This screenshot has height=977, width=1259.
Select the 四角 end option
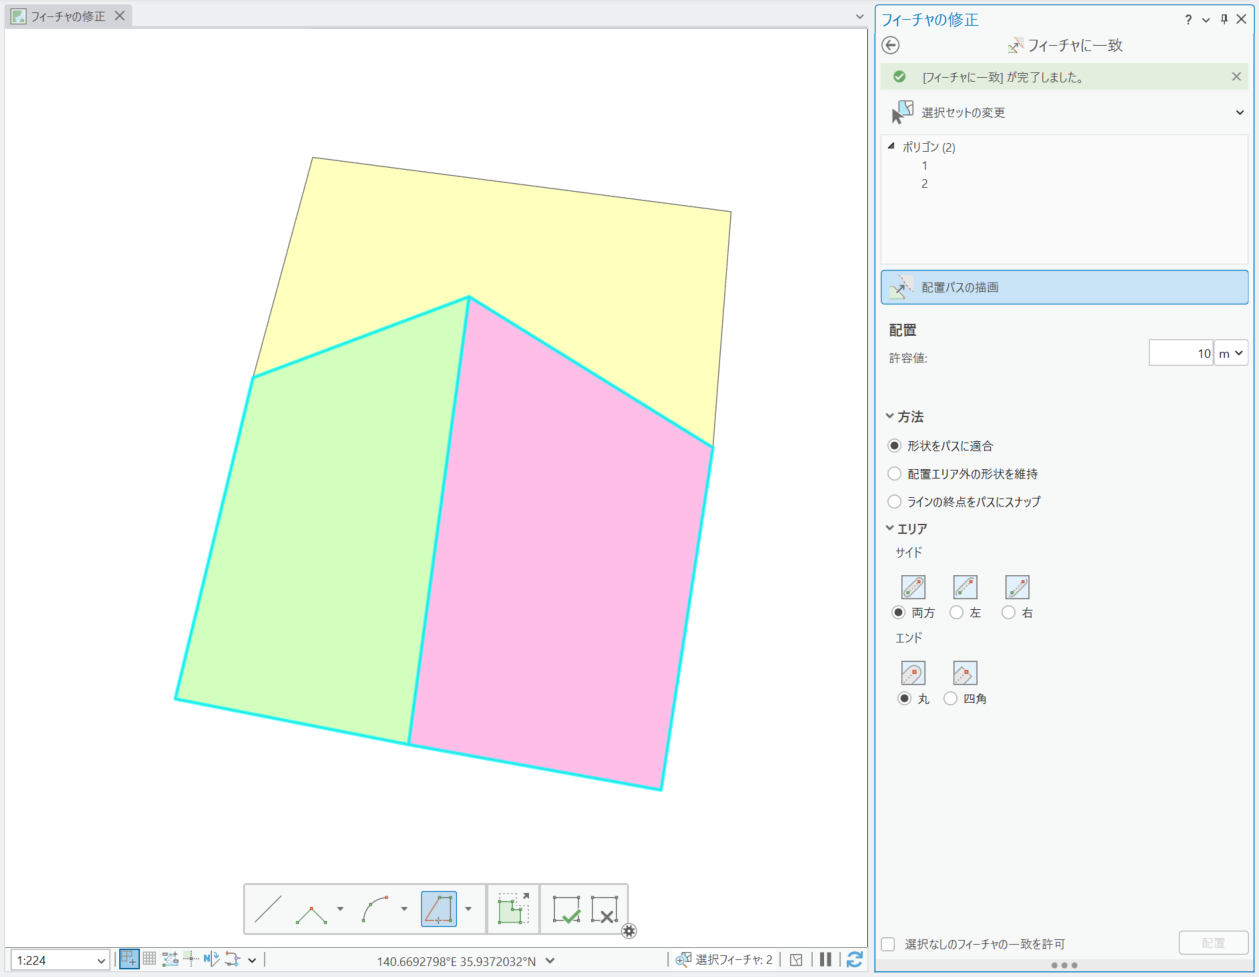[x=951, y=699]
